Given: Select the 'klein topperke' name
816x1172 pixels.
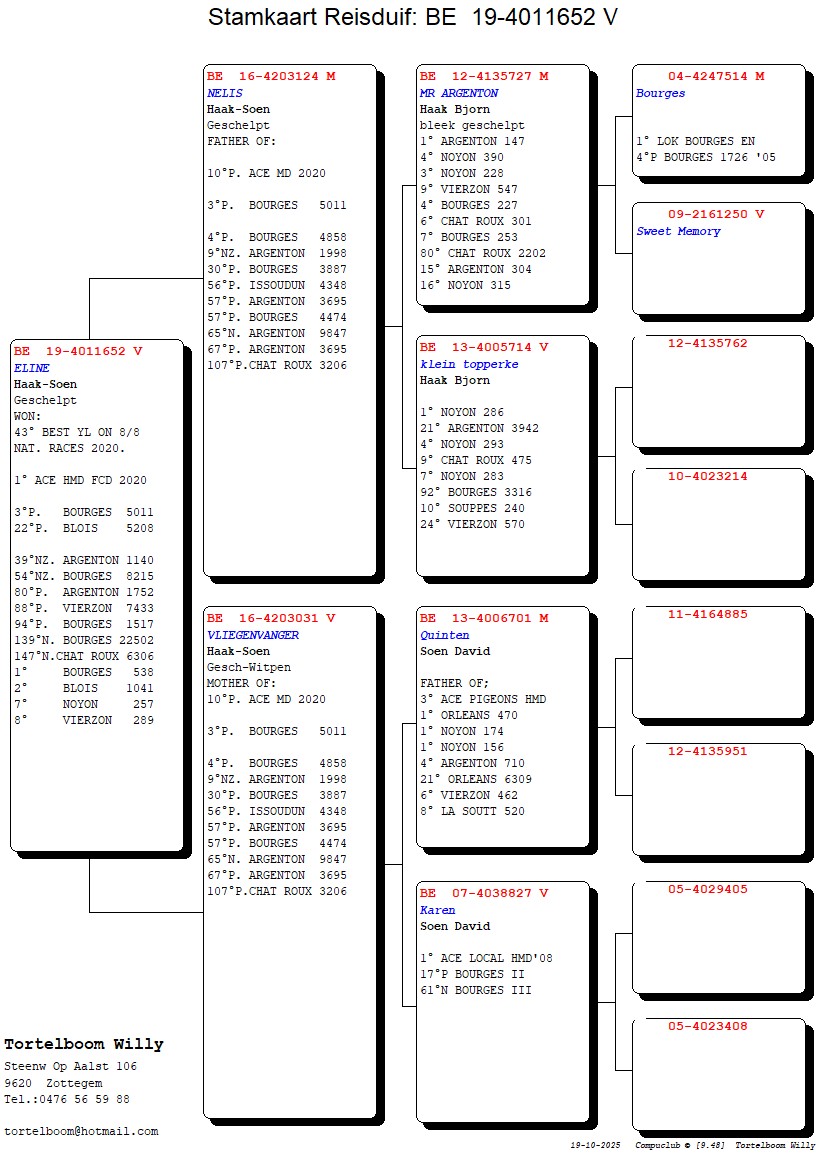Looking at the screenshot, I should tap(469, 364).
